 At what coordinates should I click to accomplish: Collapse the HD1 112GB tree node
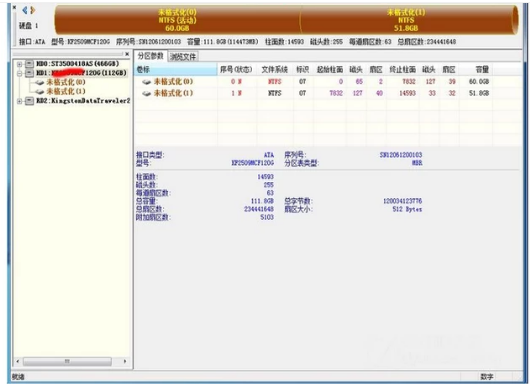[x=20, y=73]
